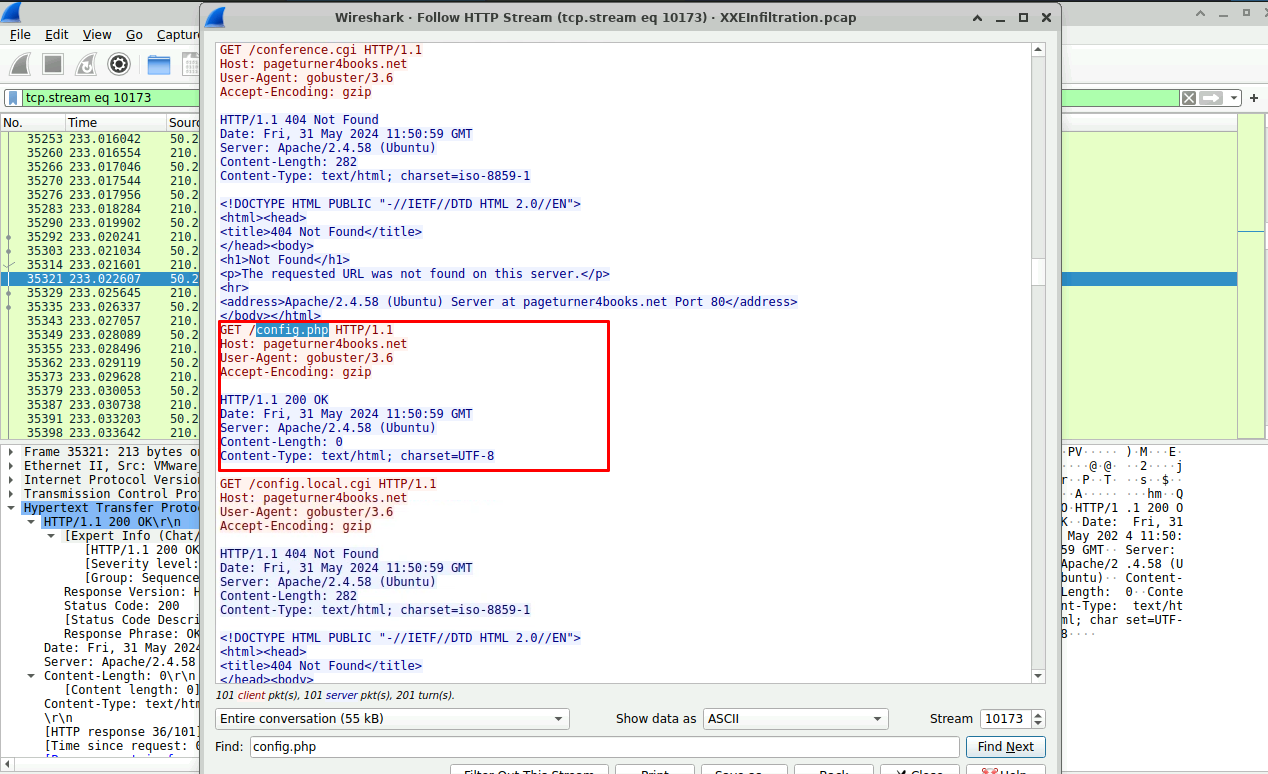
Task: Select packet 35290 in packet list
Action: click(x=100, y=223)
